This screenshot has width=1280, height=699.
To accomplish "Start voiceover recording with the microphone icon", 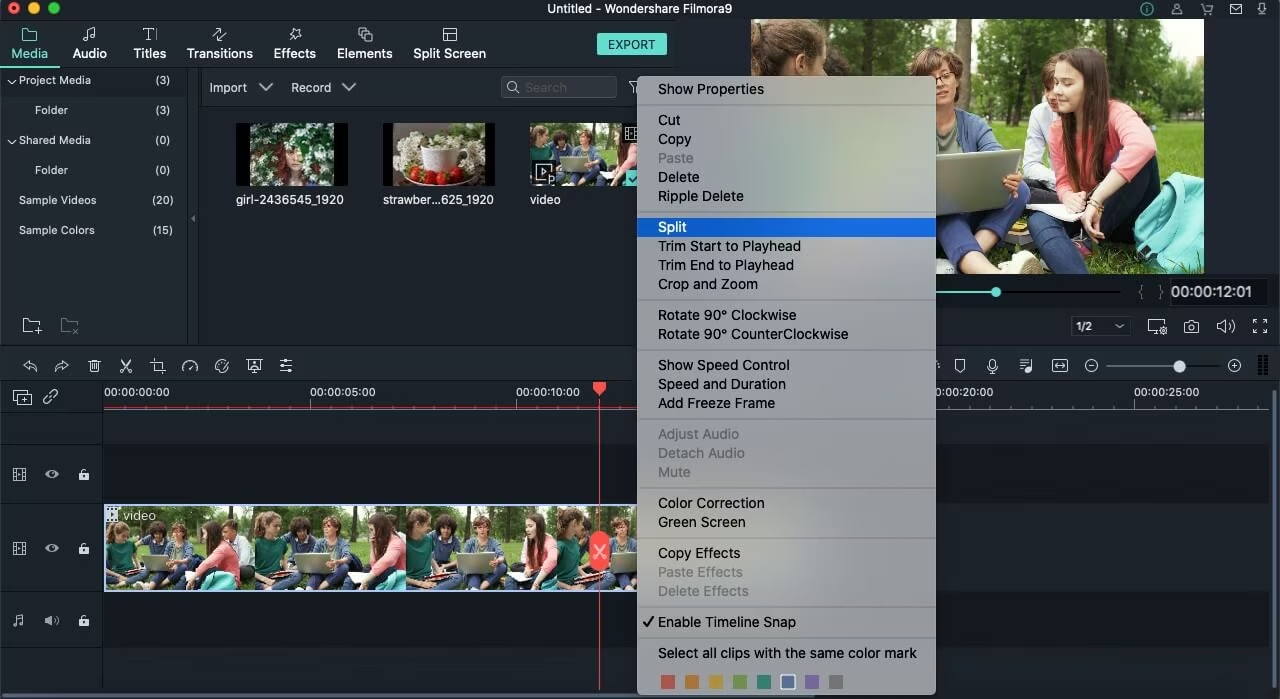I will (992, 365).
